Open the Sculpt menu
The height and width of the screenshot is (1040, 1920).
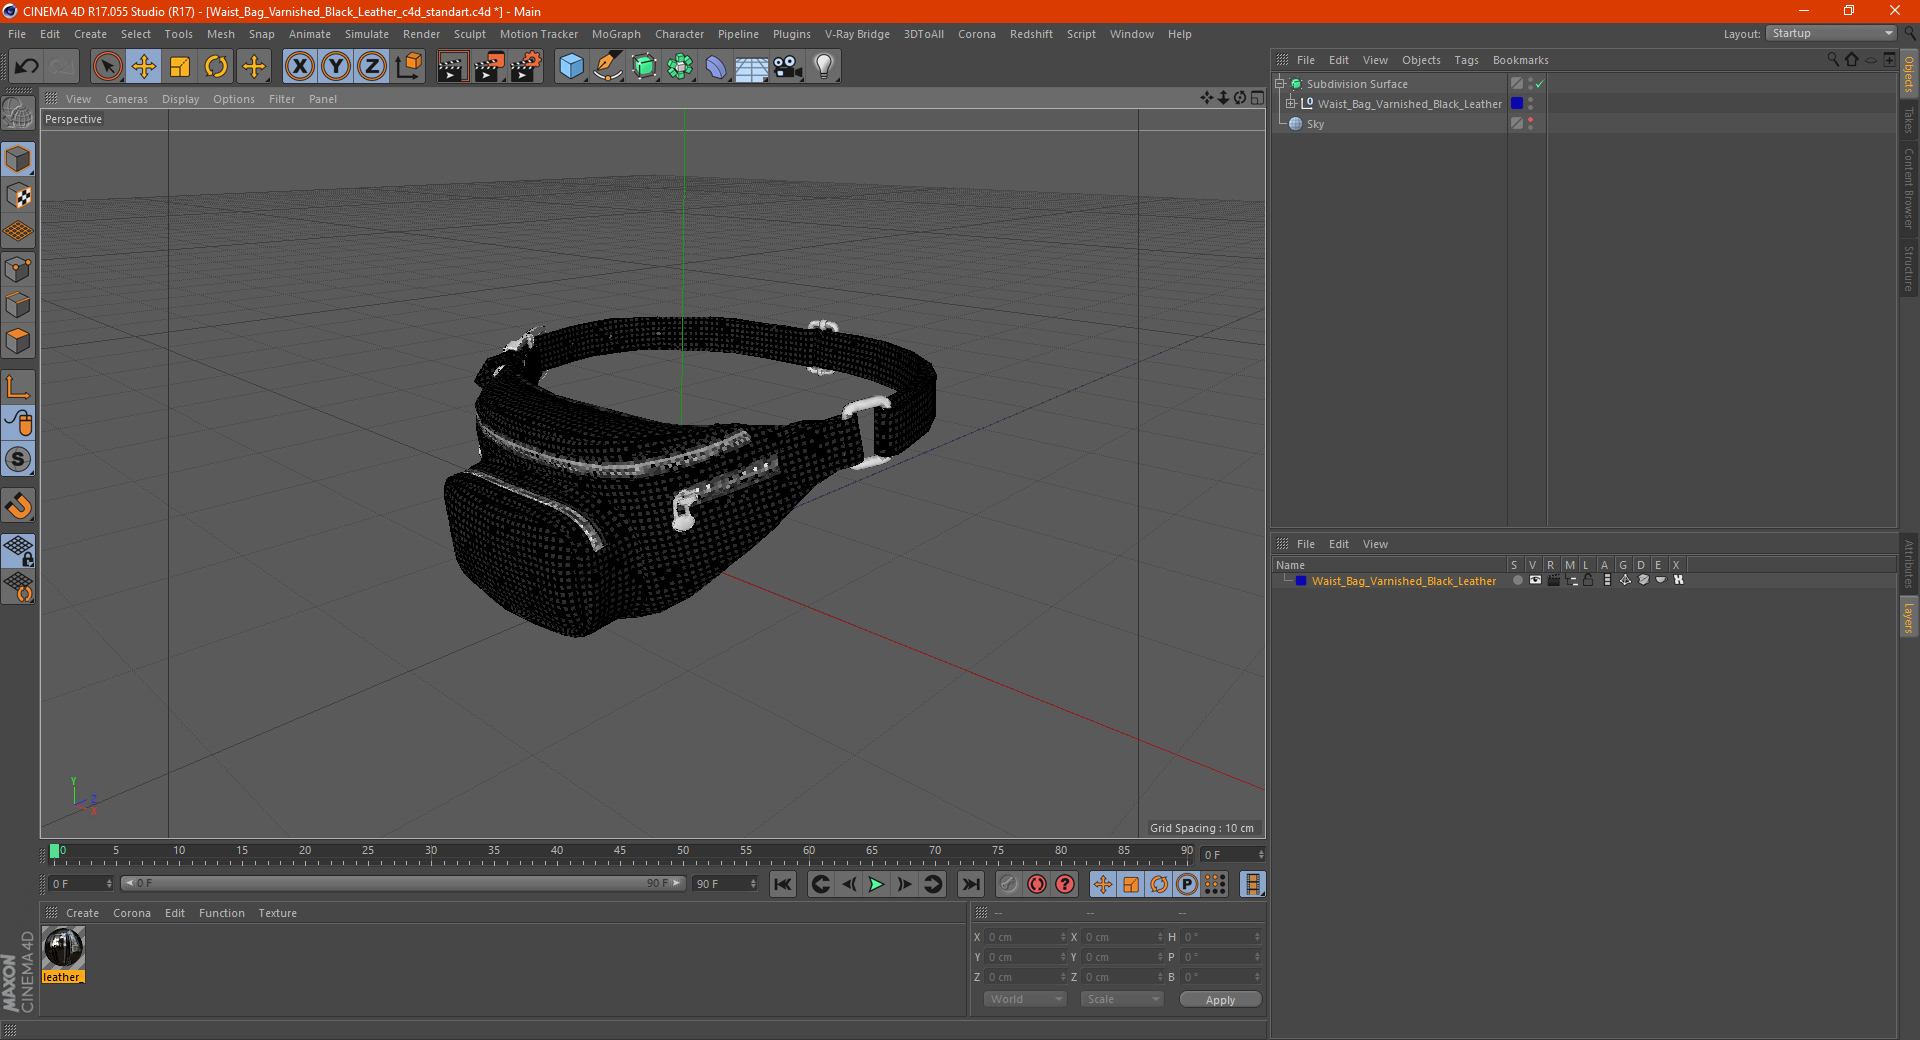tap(469, 34)
